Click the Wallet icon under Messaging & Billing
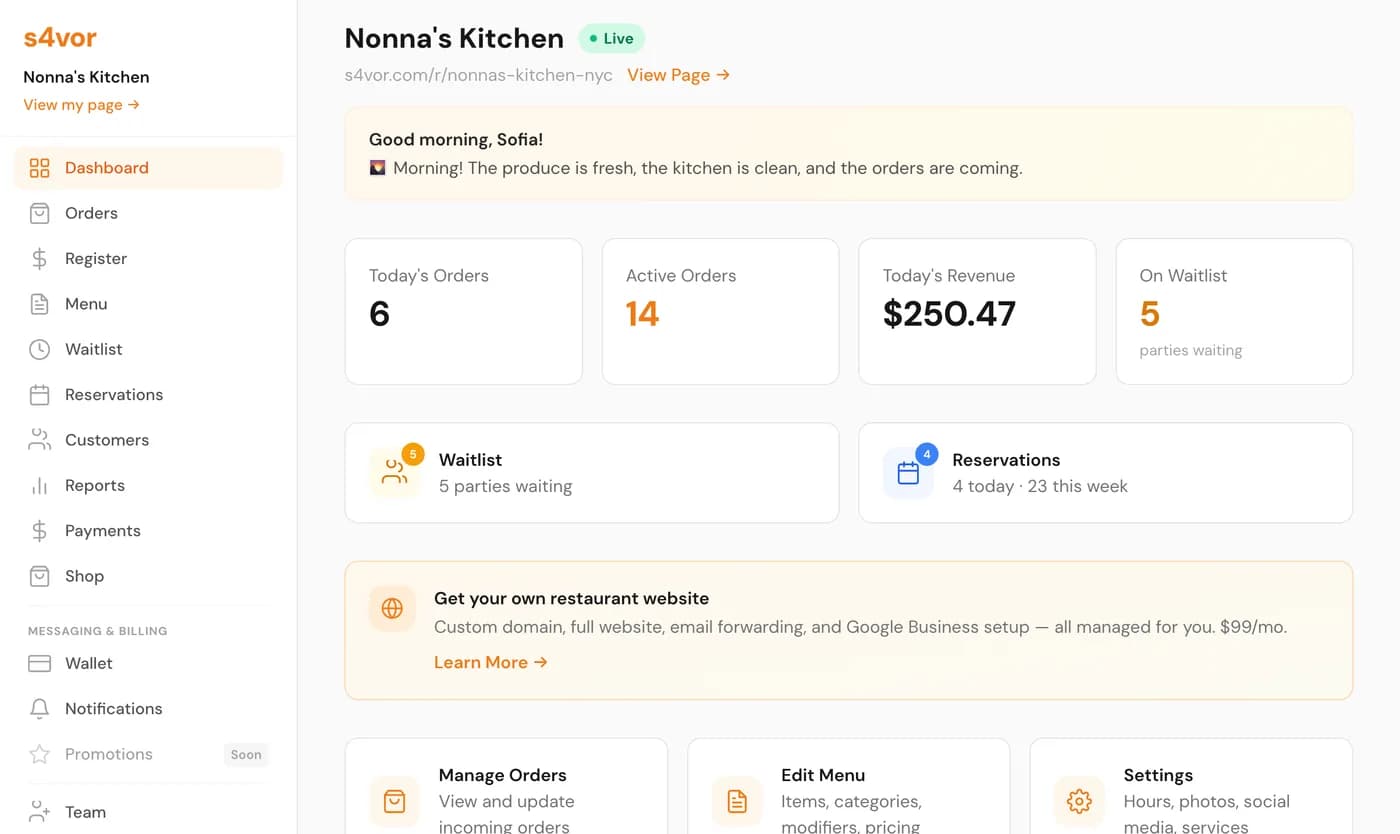 (40, 663)
